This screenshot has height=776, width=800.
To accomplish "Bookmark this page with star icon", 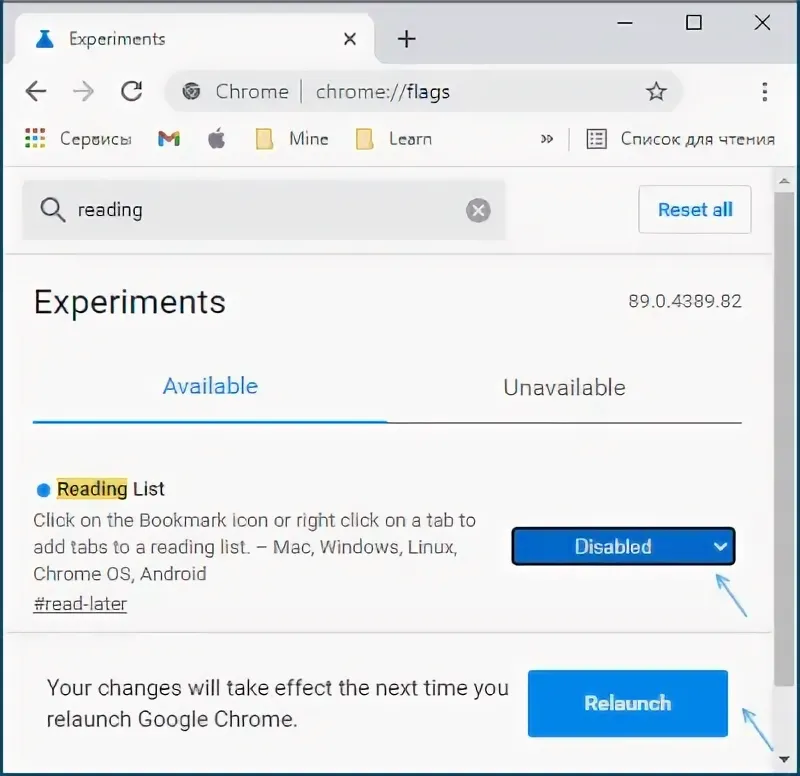I will pyautogui.click(x=656, y=92).
